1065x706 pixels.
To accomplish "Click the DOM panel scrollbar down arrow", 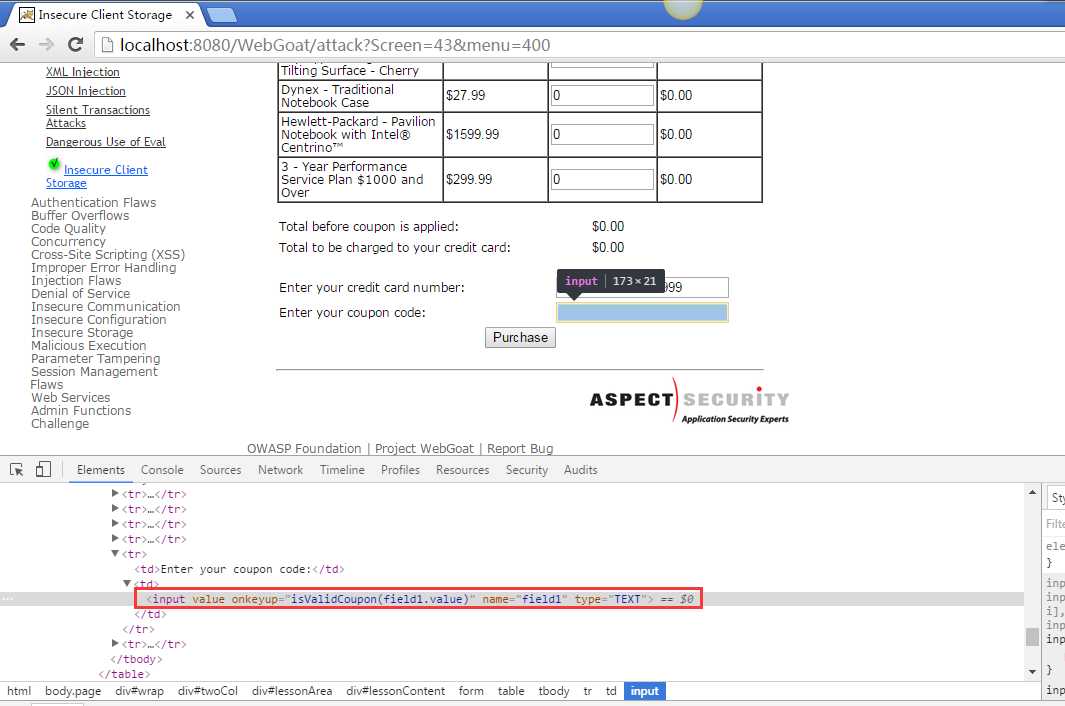I will coord(1032,671).
